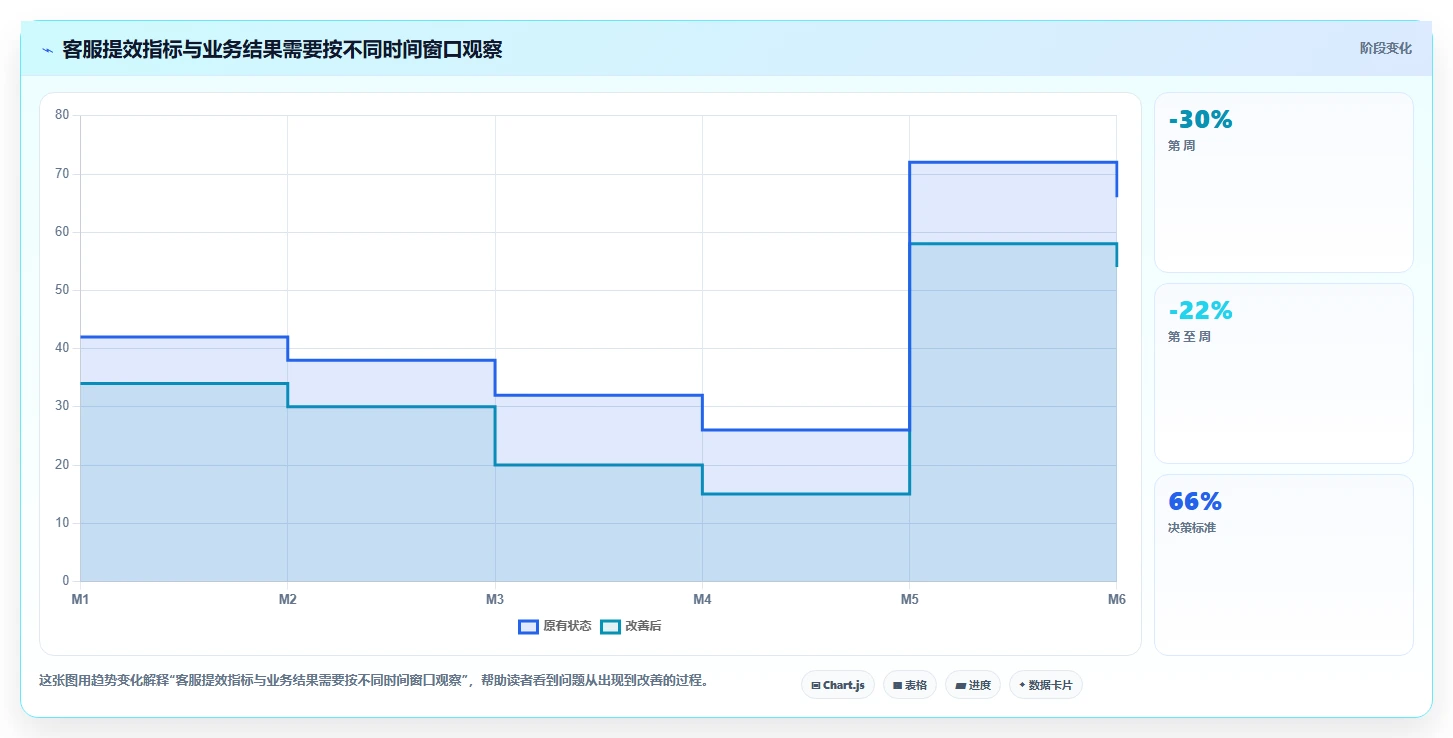Viewport: 1453px width, 738px height.
Task: Open the -22% stat card
Action: (1283, 373)
